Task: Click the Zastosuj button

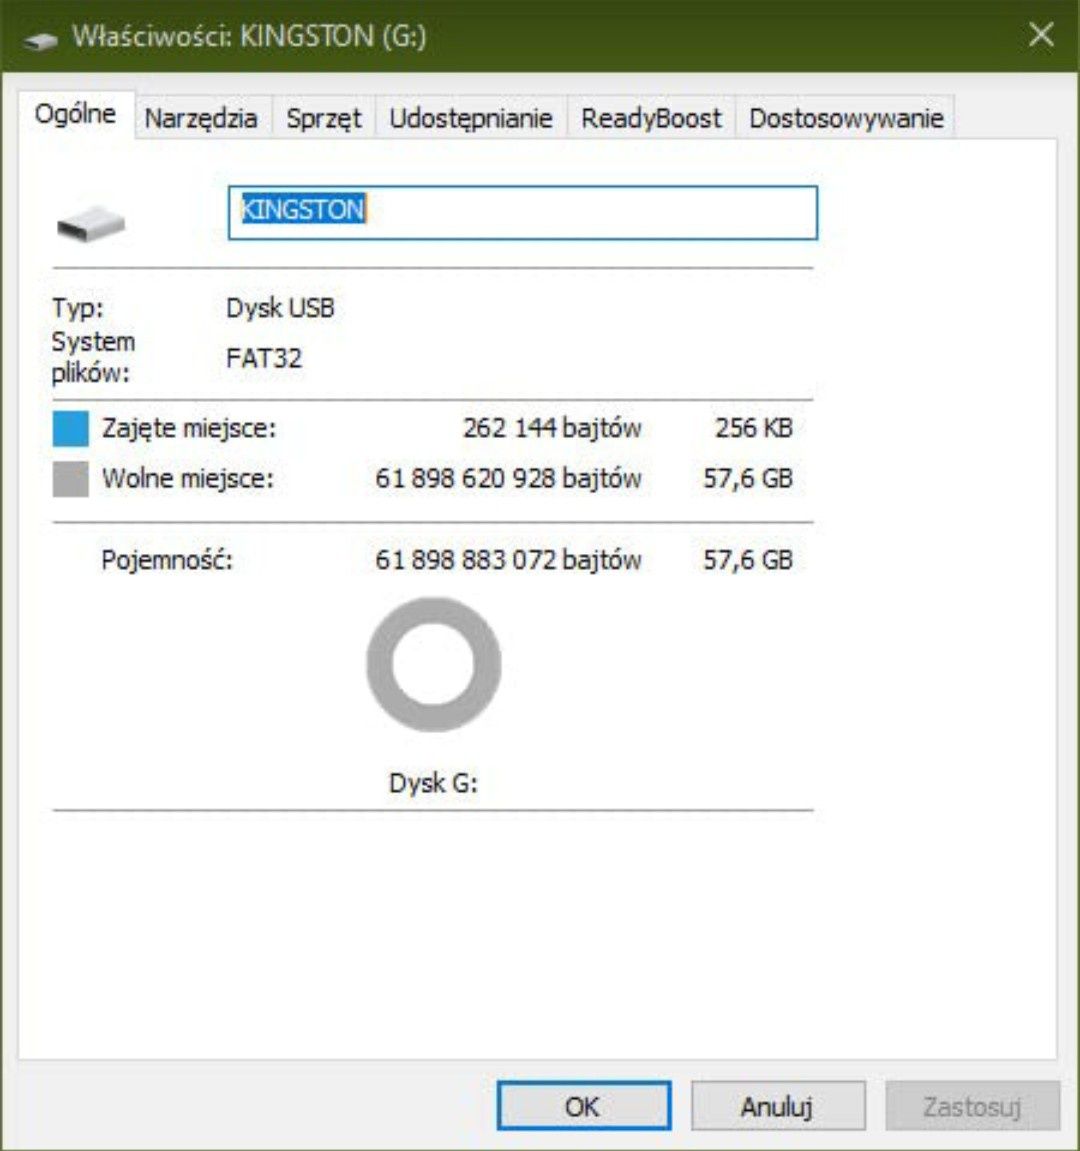Action: click(x=972, y=1105)
